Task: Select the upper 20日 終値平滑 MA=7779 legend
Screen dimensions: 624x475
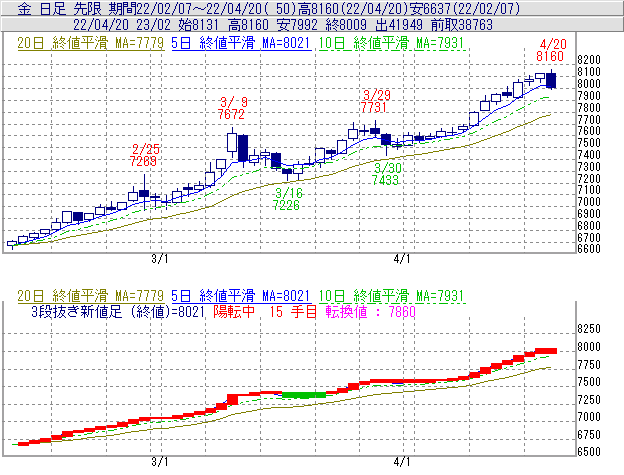Action: (x=90, y=43)
